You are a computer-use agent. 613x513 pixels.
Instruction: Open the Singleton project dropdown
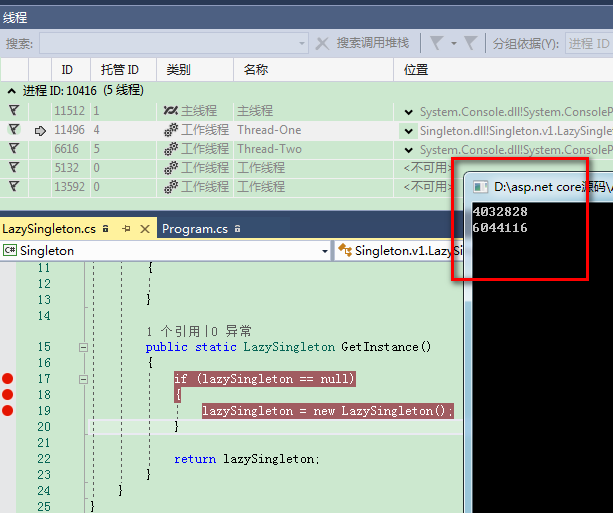tap(324, 251)
